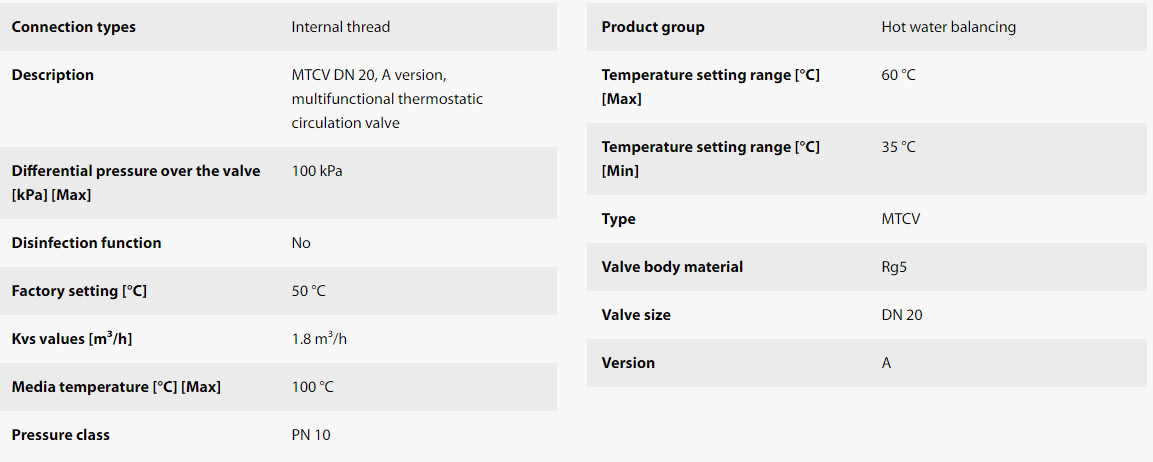Select the Kvs values label
This screenshot has height=462, width=1153.
tap(72, 338)
